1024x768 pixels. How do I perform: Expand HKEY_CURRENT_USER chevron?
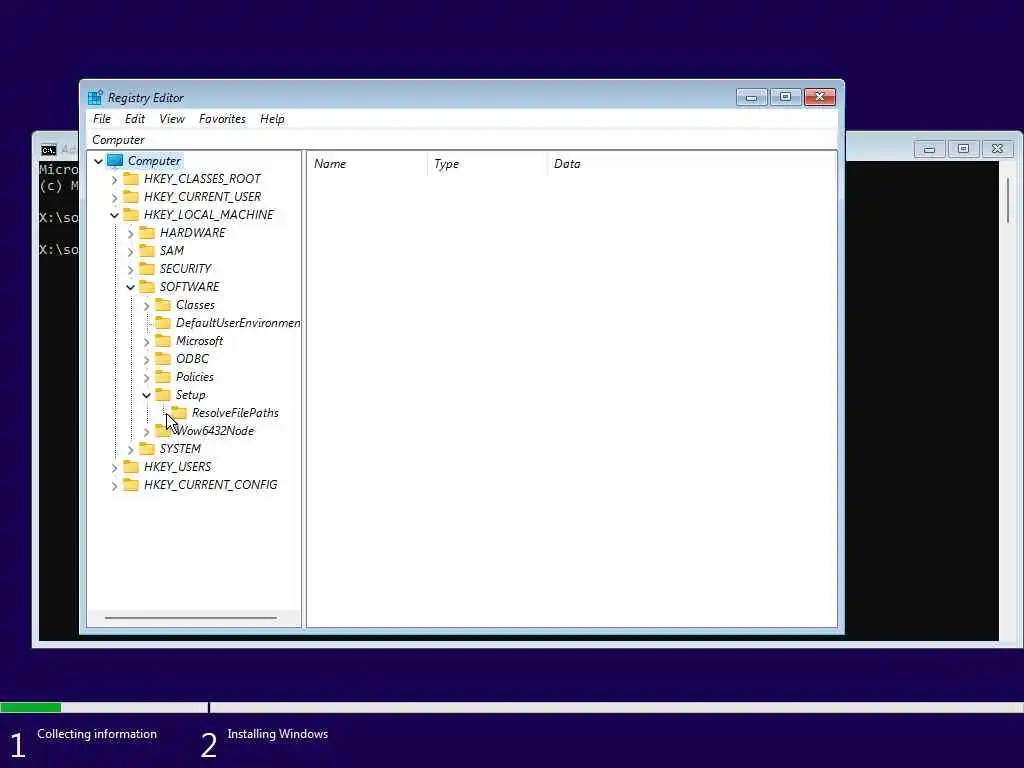[114, 197]
